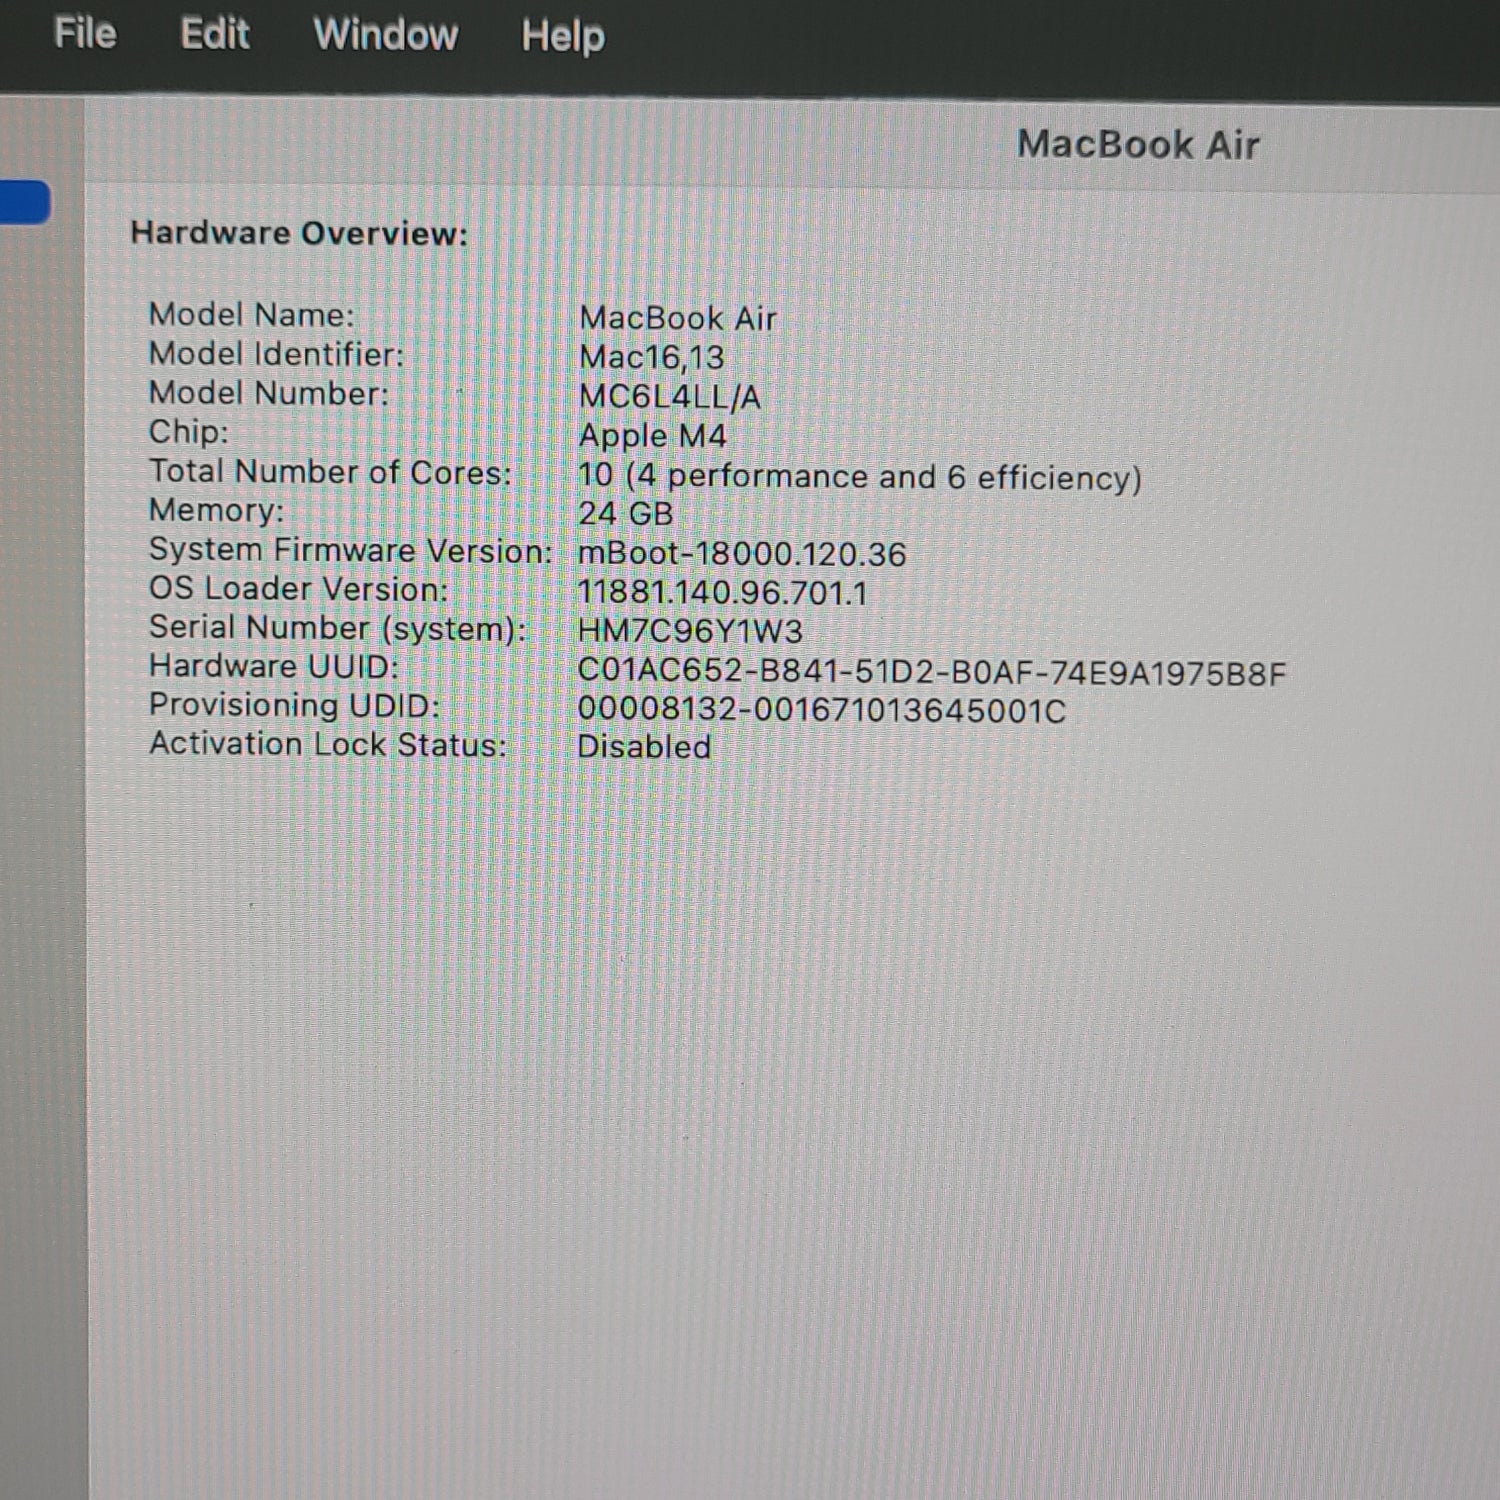Viewport: 1500px width, 1500px height.
Task: Select the serial number HM7C96Y1W3
Action: tap(690, 632)
